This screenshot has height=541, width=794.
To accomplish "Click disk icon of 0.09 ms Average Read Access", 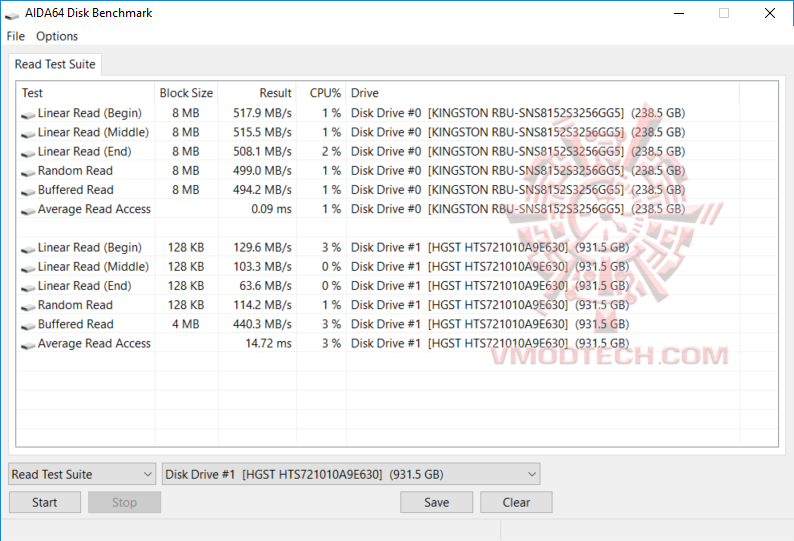I will click(x=28, y=211).
